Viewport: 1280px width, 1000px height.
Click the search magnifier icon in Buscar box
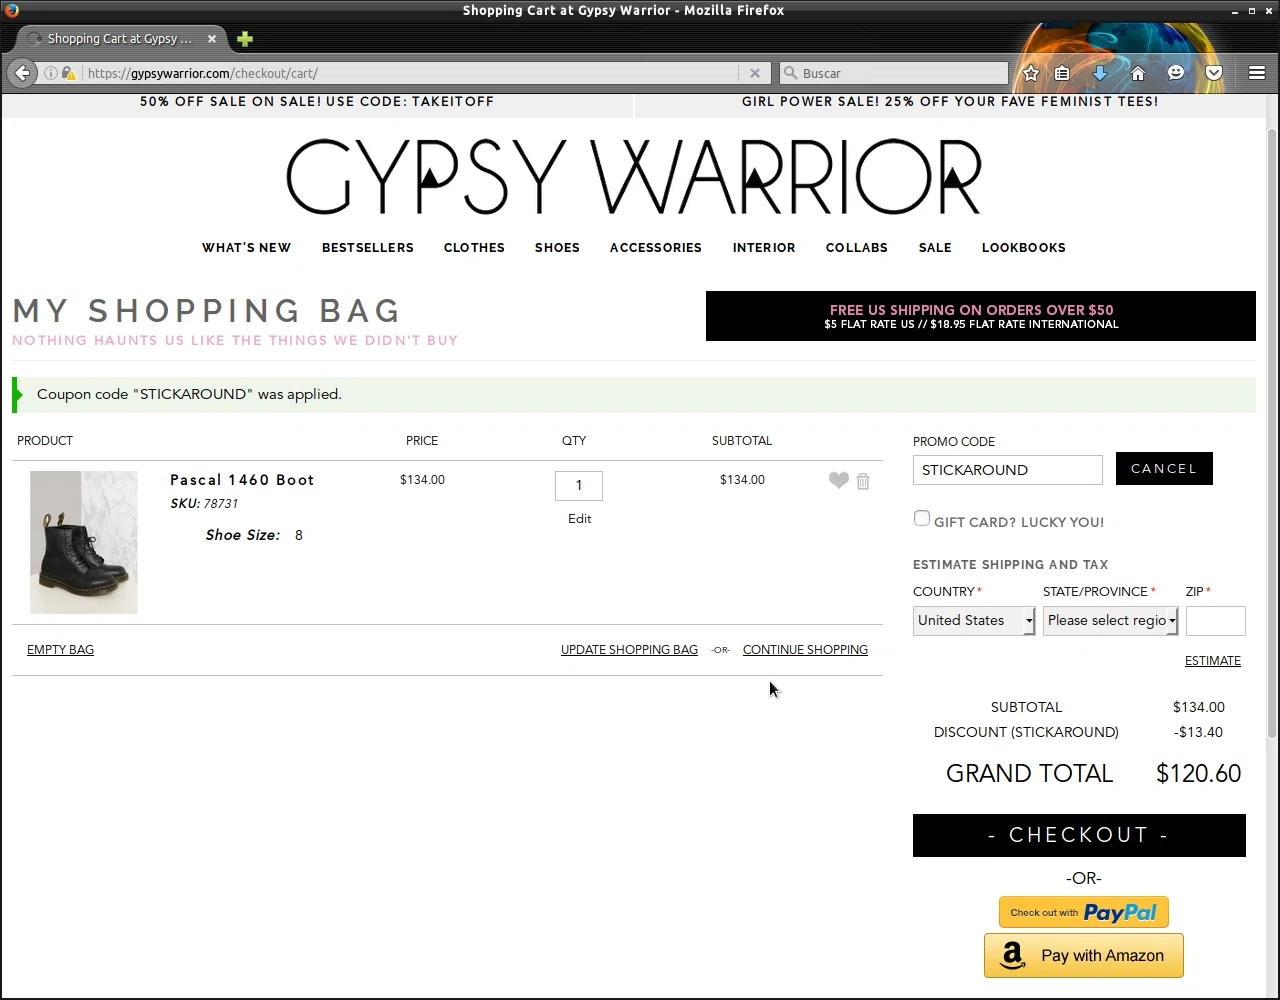click(790, 73)
